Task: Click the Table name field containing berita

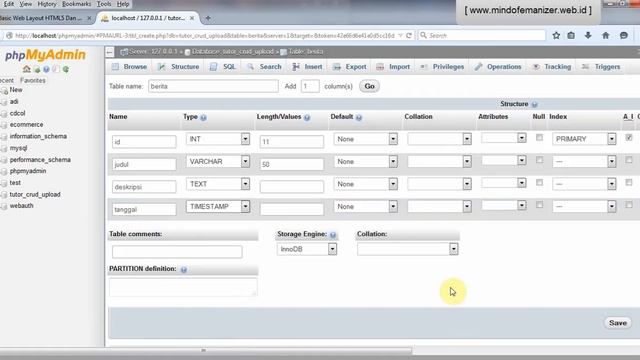Action: 213,86
